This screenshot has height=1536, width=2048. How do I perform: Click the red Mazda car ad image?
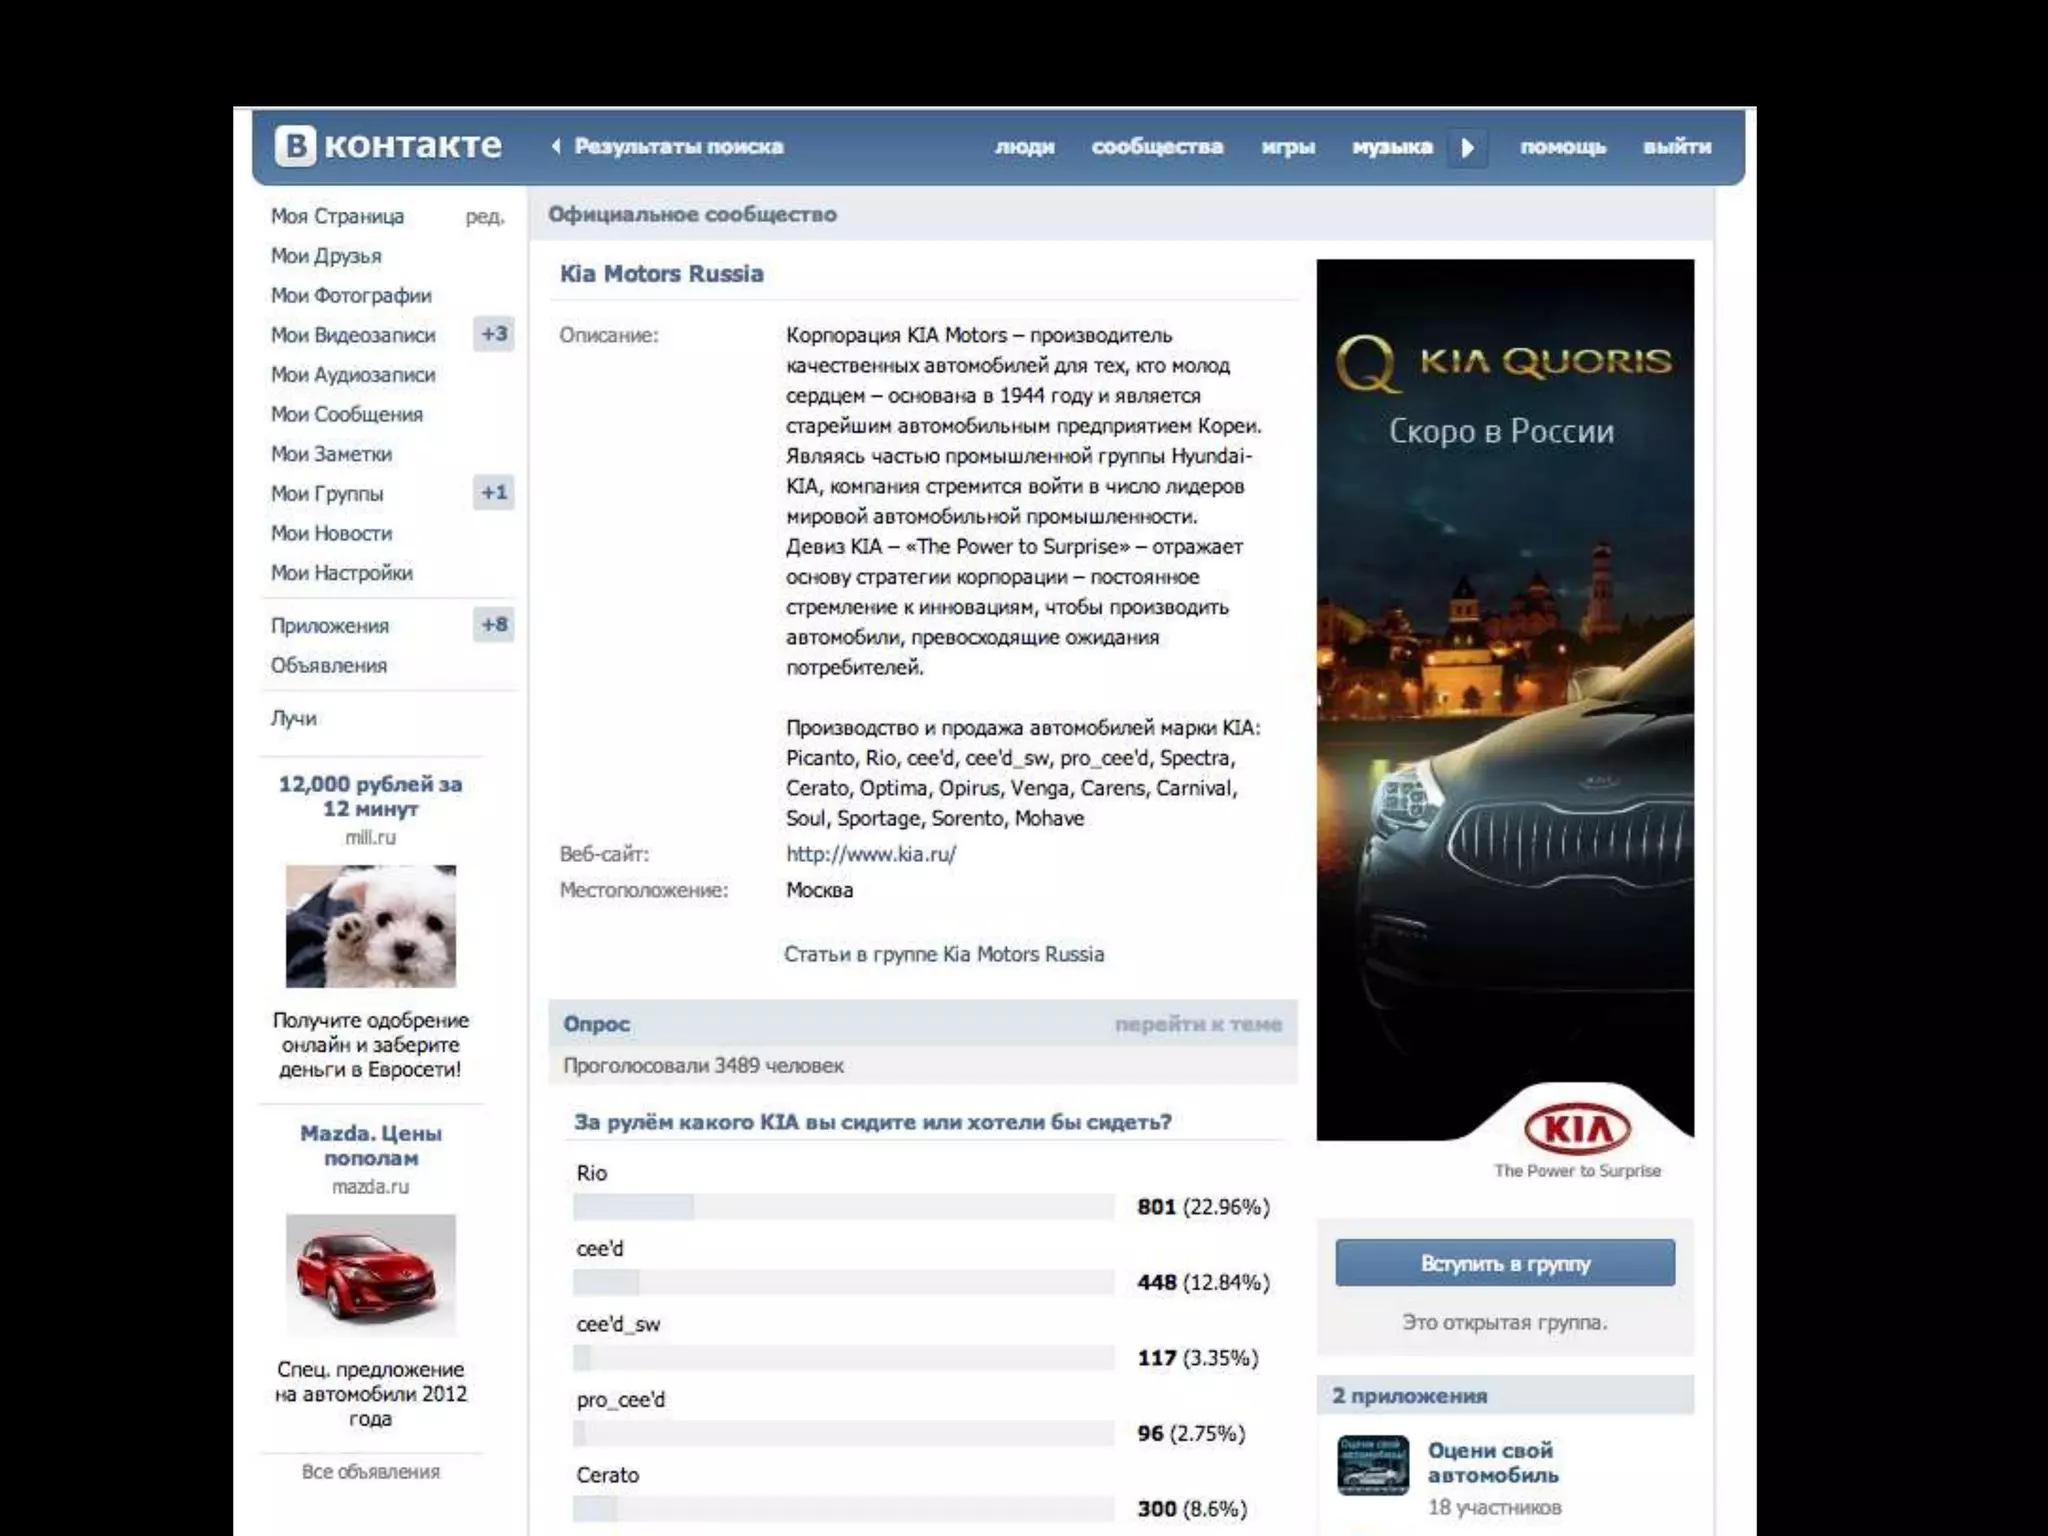371,1274
